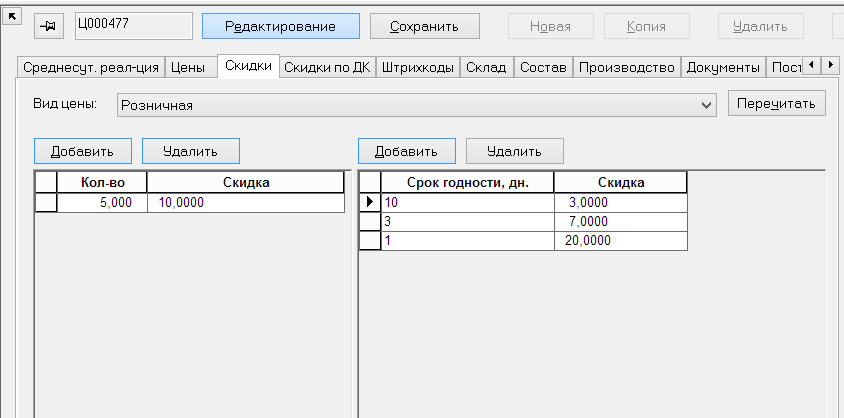Click the Редактирование button

[280, 26]
